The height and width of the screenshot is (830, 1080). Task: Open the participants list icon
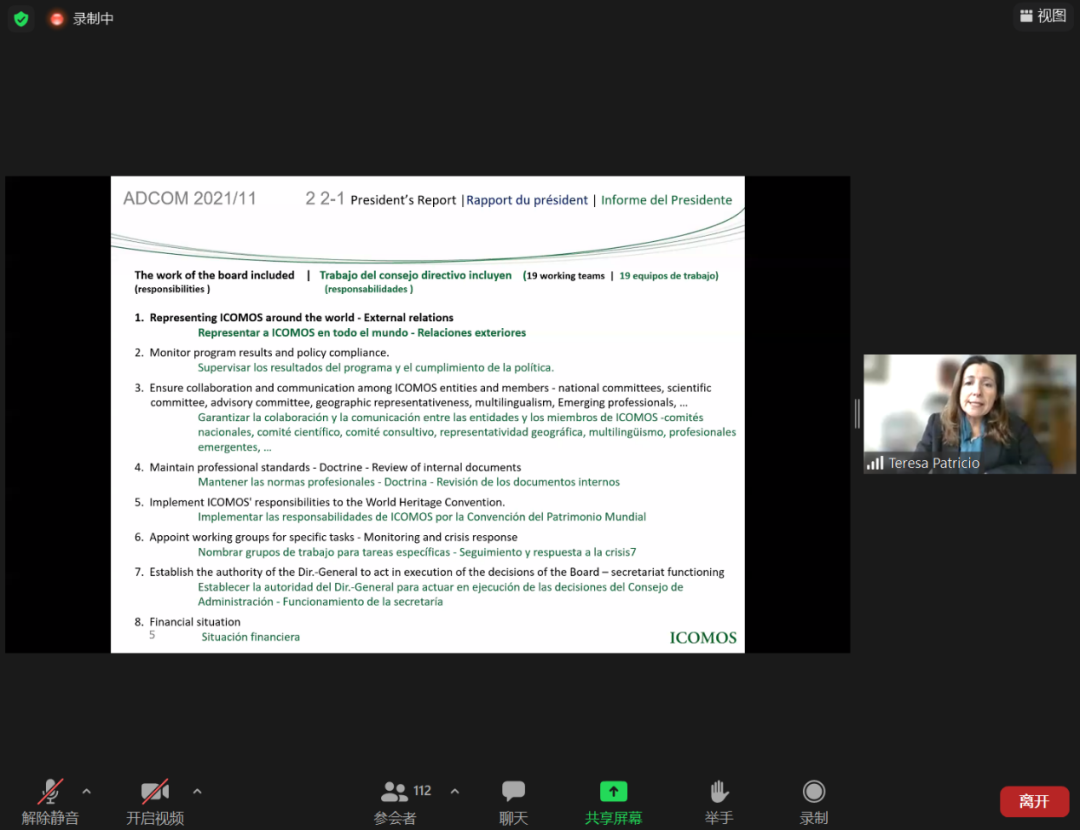(395, 792)
